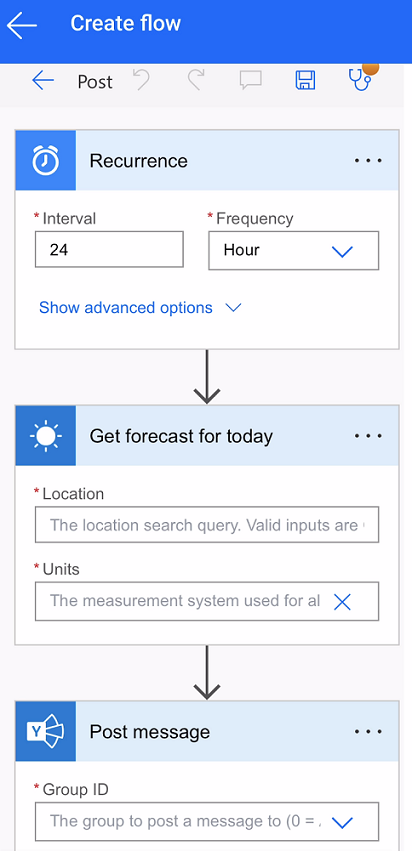412x851 pixels.
Task: Expand Show advanced options
Action: (x=140, y=308)
